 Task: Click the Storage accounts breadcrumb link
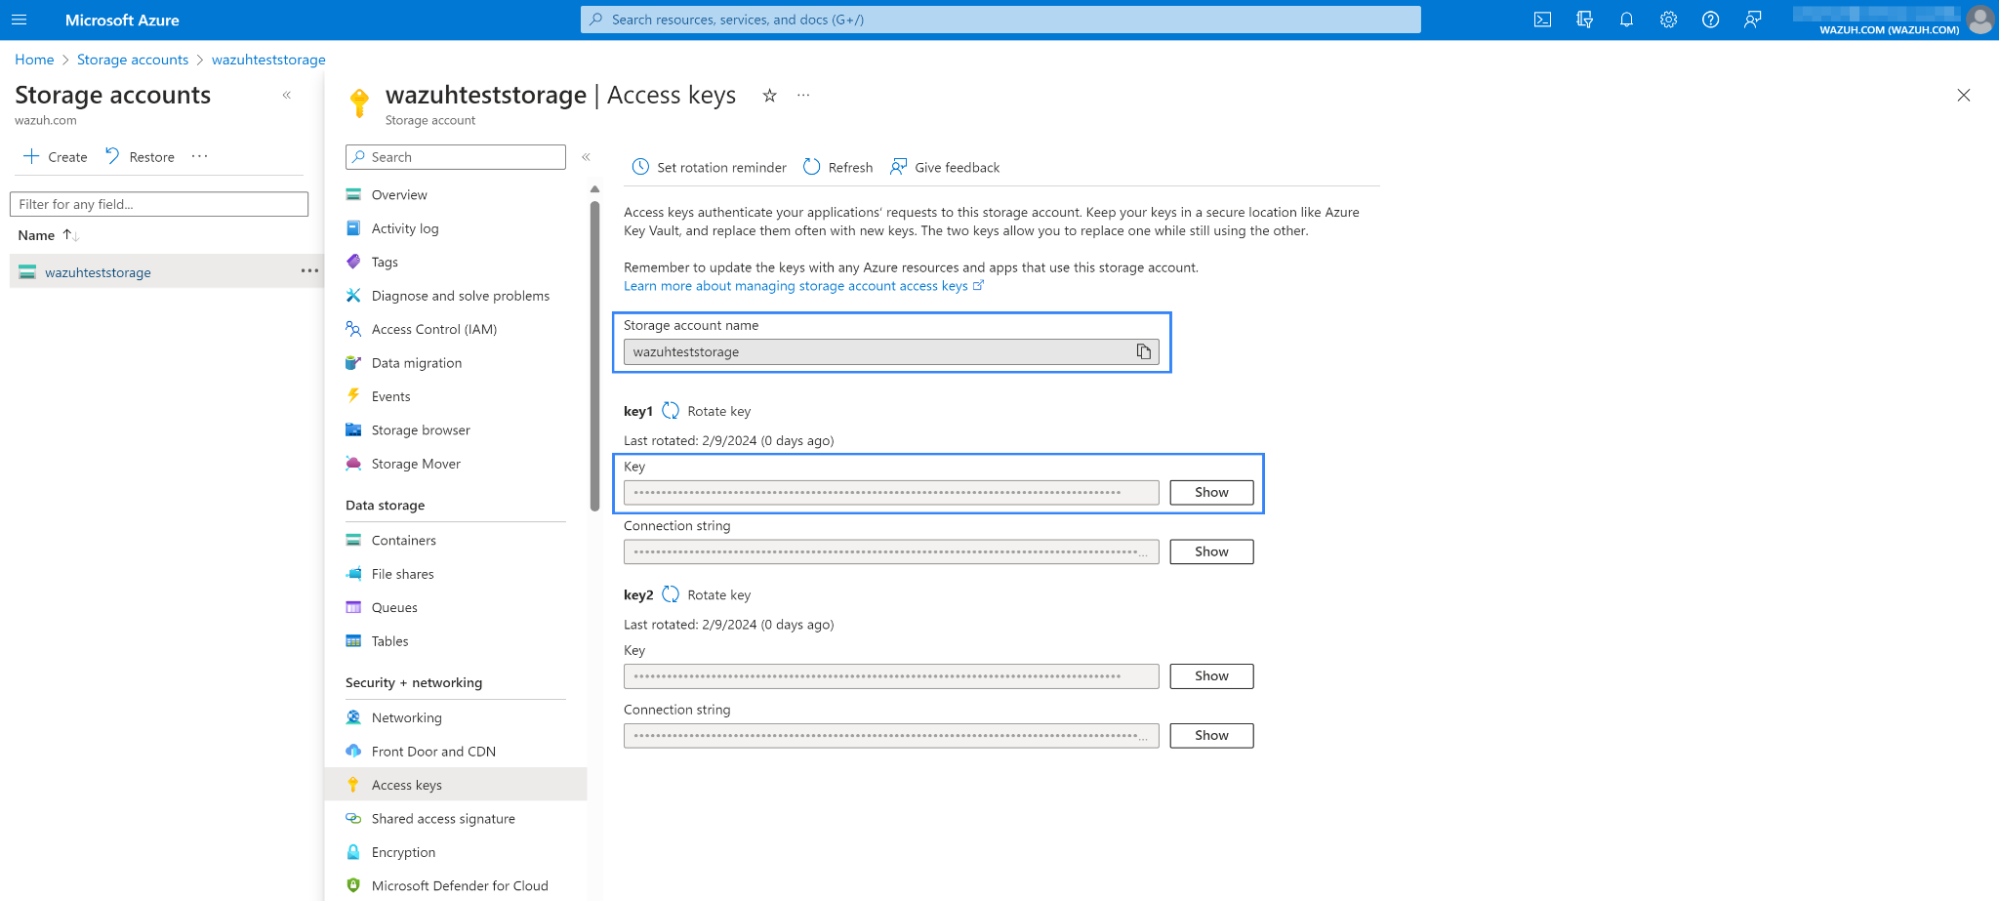coord(132,60)
